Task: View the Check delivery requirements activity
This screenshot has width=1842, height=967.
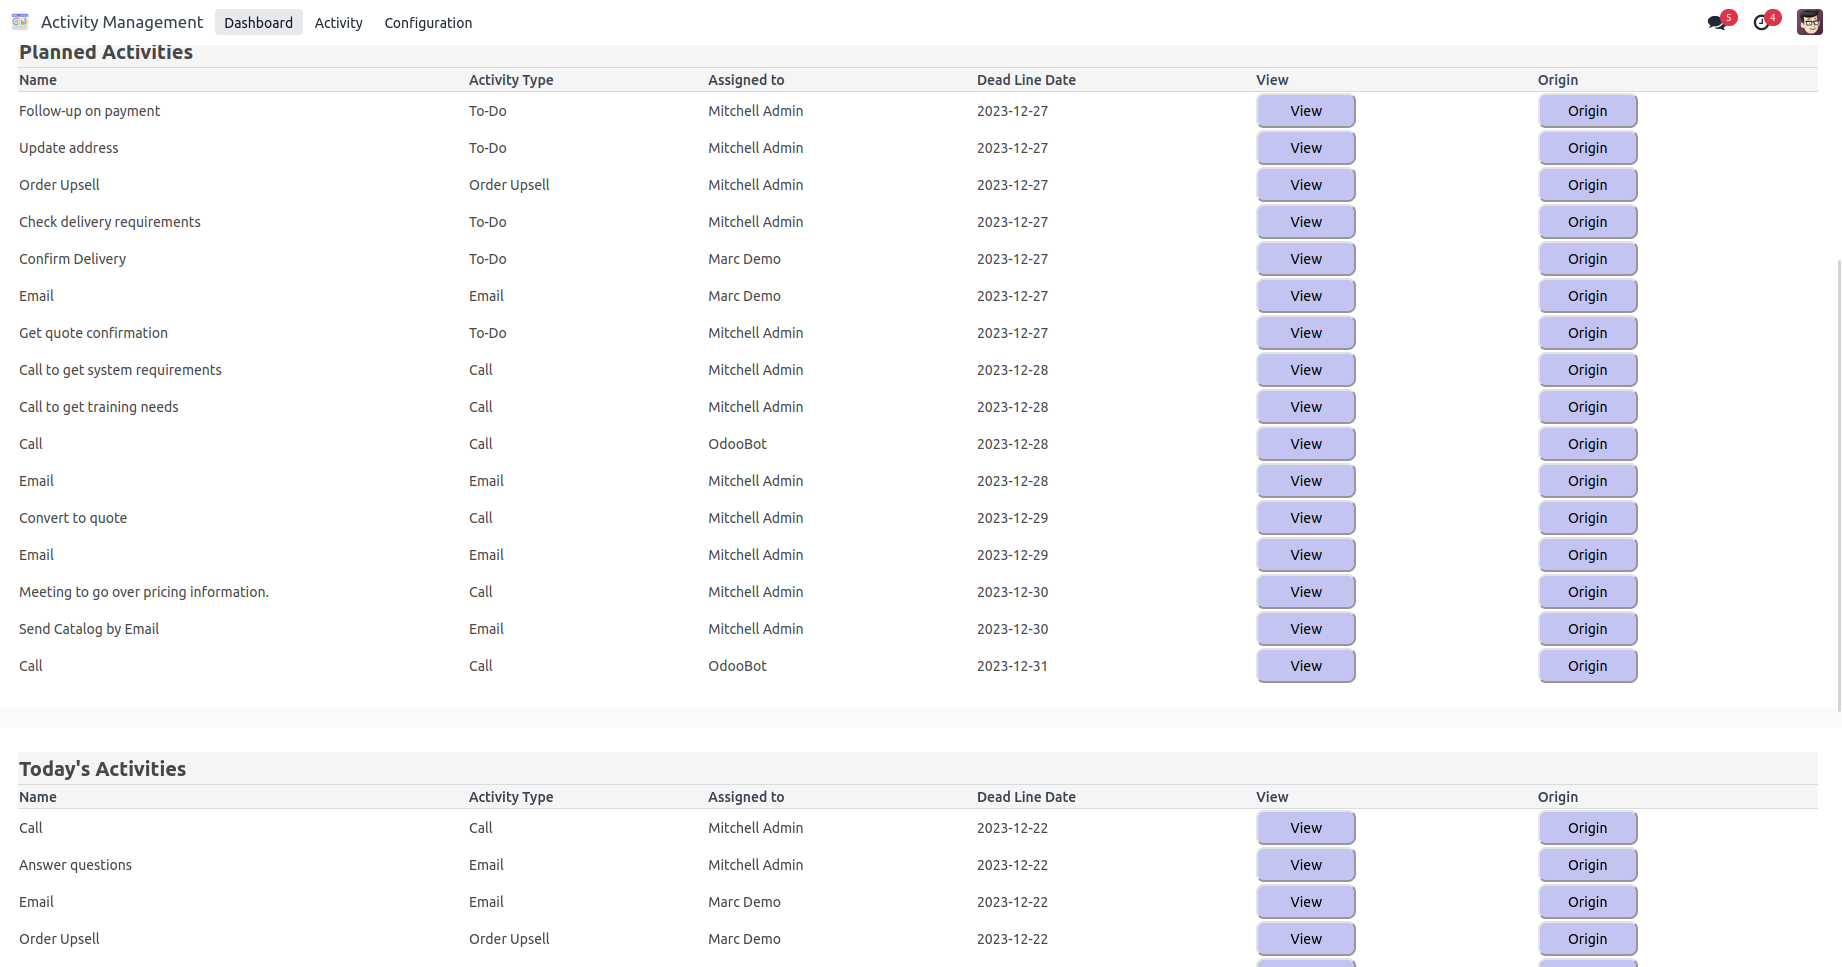Action: (x=1305, y=222)
